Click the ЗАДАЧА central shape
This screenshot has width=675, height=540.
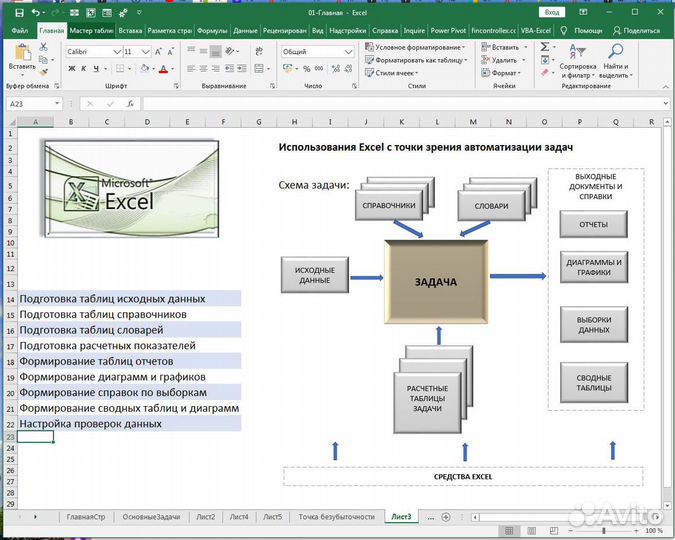436,282
